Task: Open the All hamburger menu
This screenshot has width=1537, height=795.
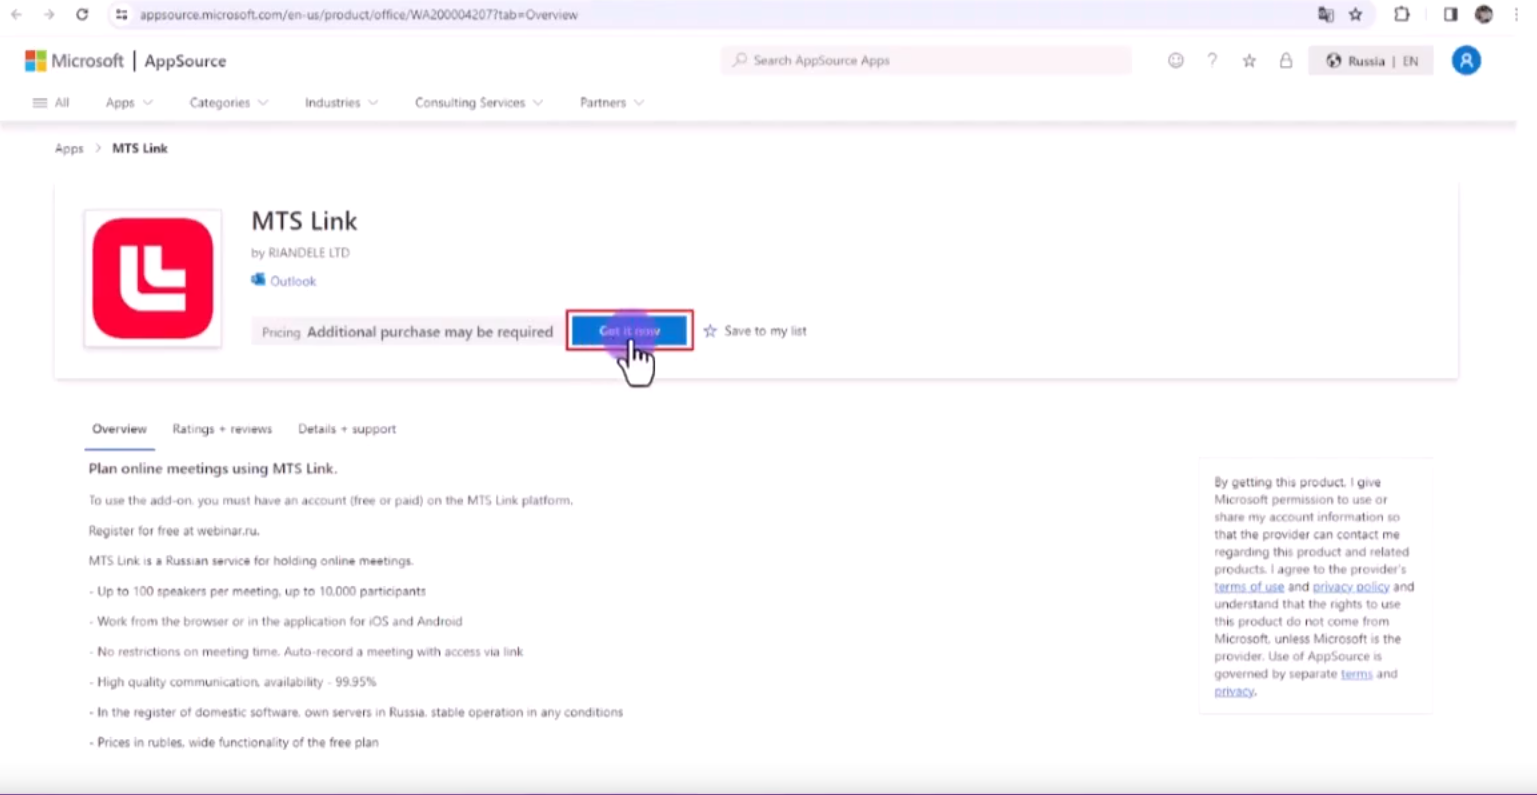Action: 51,103
